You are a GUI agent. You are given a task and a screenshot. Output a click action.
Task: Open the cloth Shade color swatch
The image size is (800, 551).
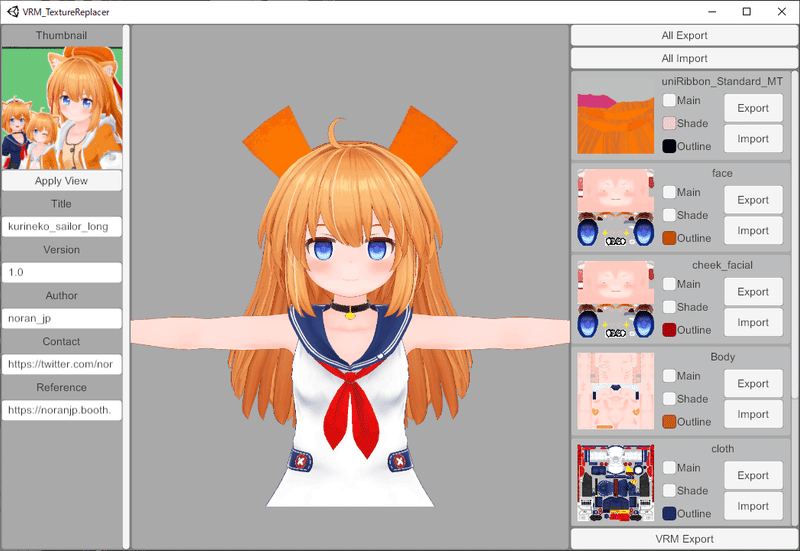point(669,490)
